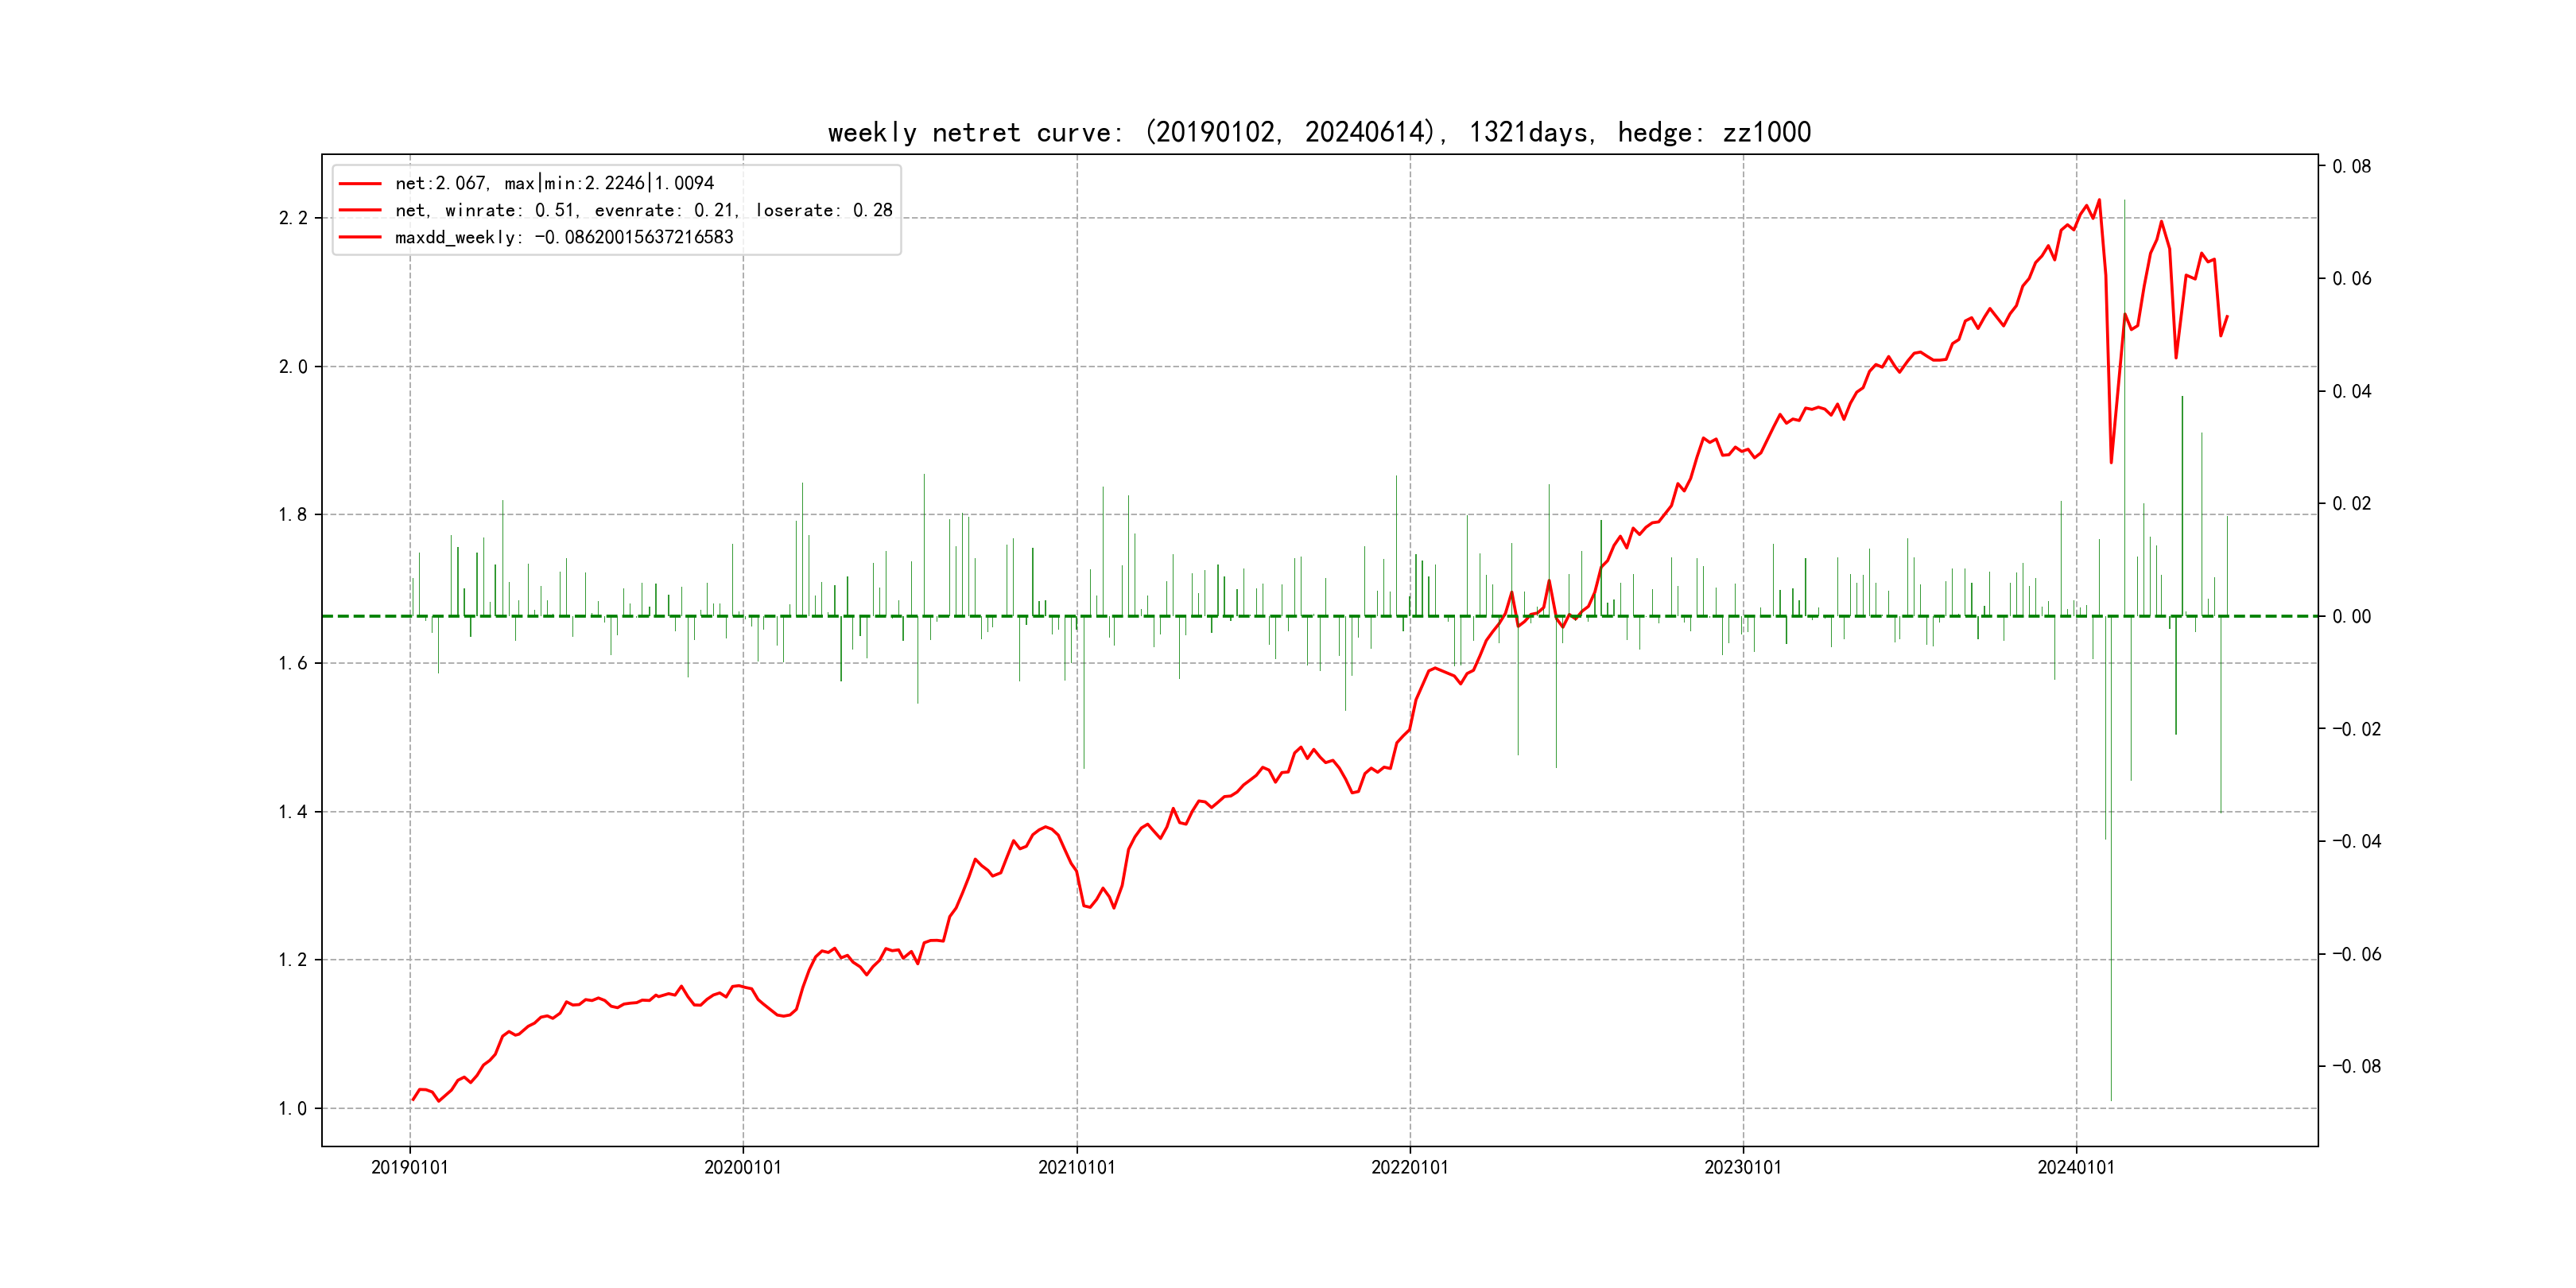Click the red line sample beside maxdd_weekly
This screenshot has height=1288, width=2576.
coord(360,237)
